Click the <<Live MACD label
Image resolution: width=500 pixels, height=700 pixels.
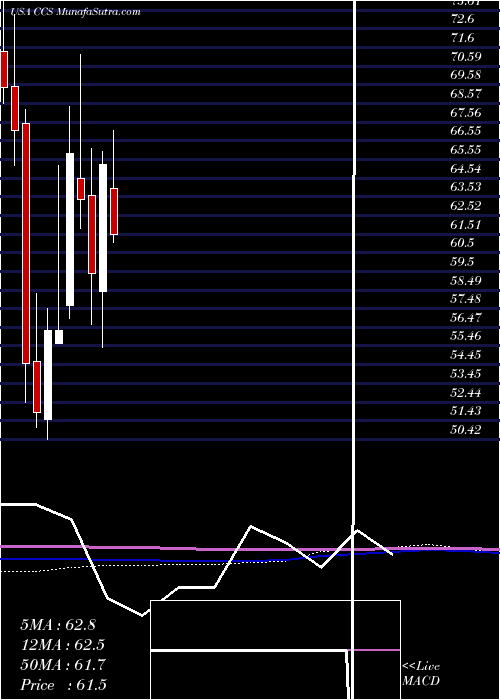tap(421, 673)
